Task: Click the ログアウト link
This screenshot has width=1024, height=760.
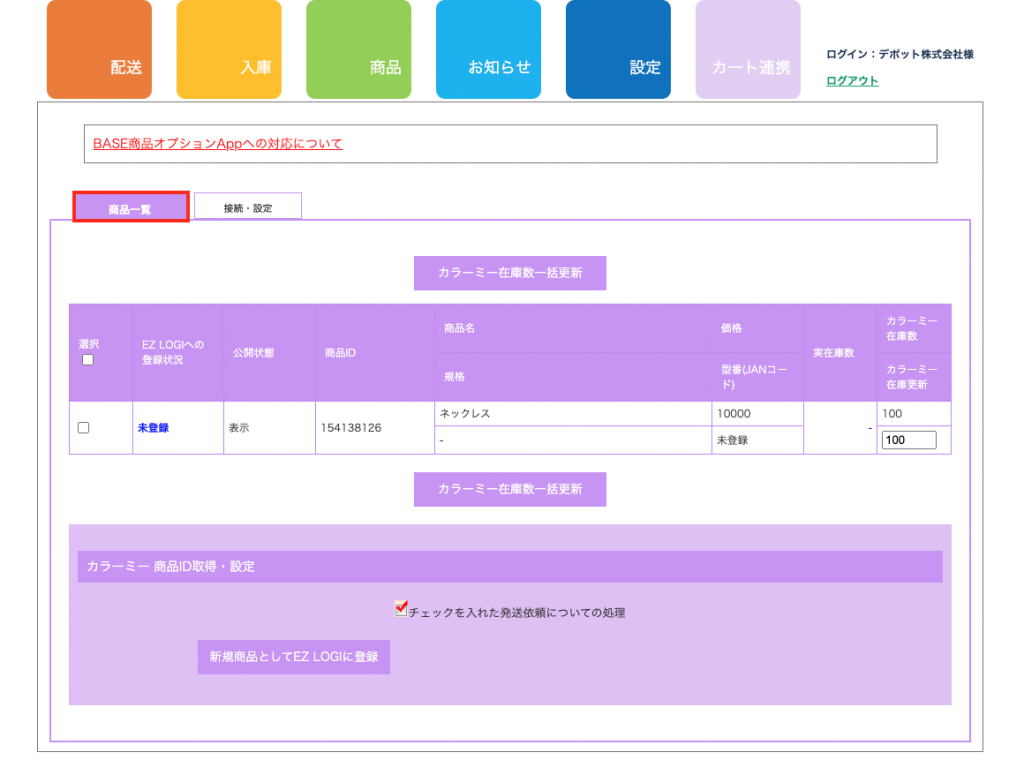Action: tap(852, 81)
